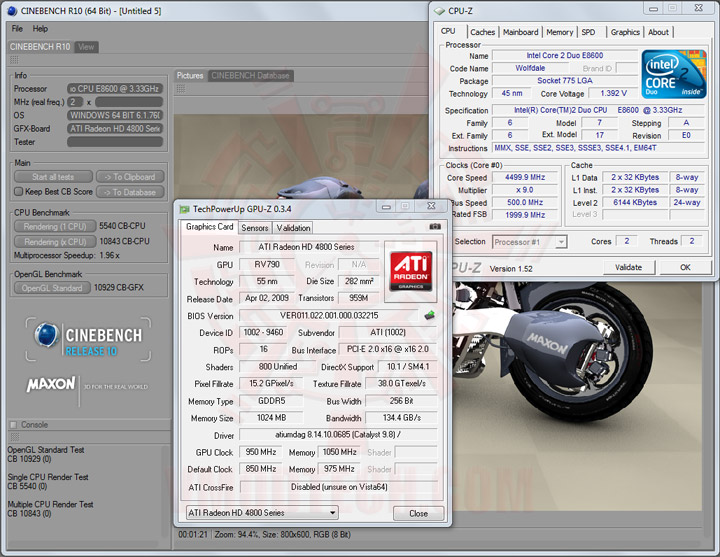Select the Graphics Card tab in GPU-Z

point(209,227)
